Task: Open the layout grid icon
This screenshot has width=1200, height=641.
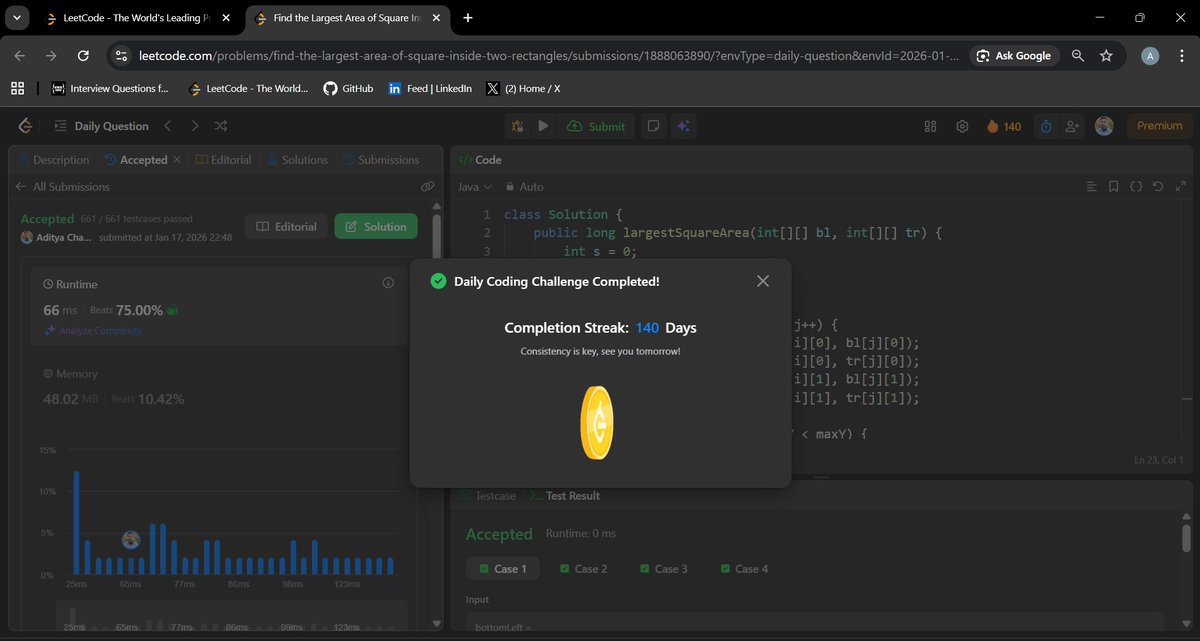Action: pyautogui.click(x=930, y=126)
